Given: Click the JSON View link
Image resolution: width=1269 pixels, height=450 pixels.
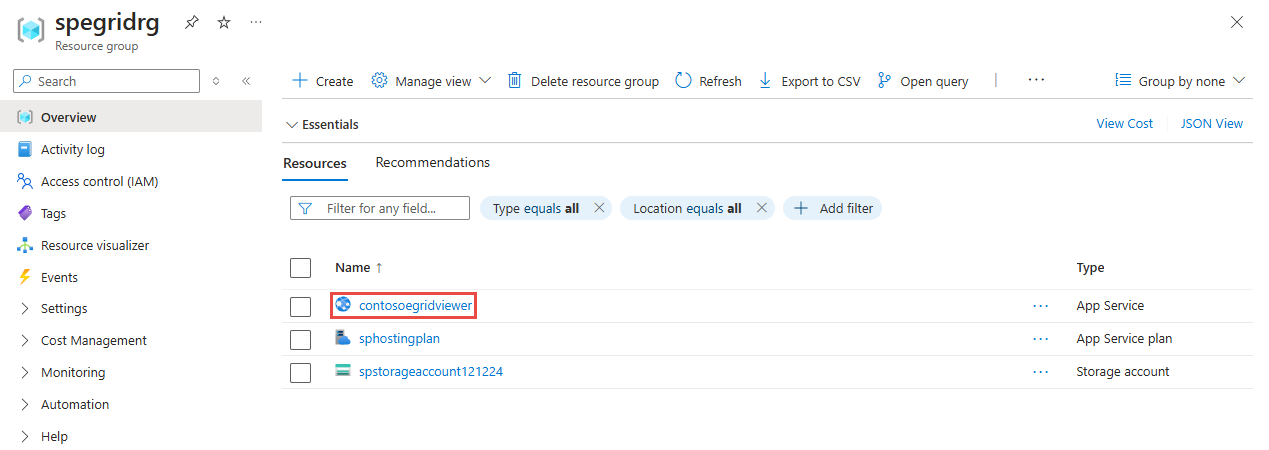Looking at the screenshot, I should click(x=1211, y=124).
